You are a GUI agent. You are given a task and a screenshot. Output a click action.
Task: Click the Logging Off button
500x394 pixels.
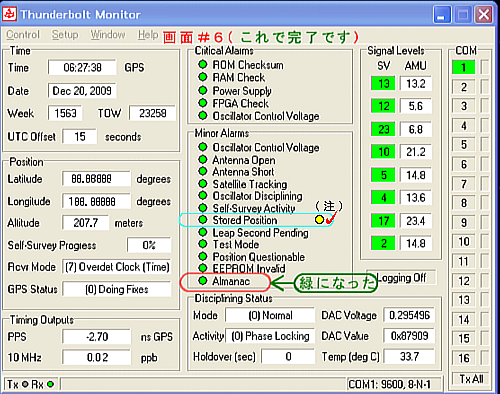click(x=401, y=277)
